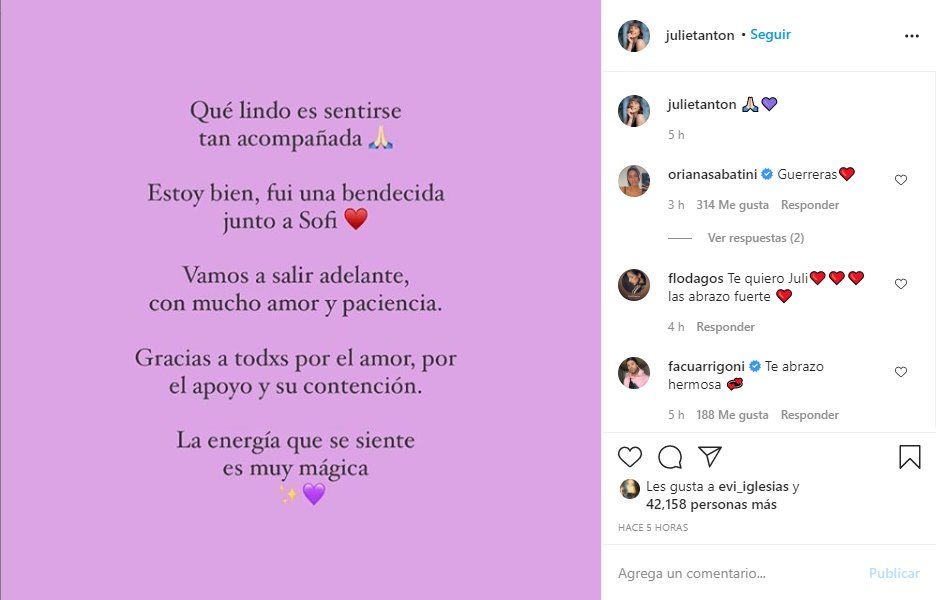Like the post with the heart icon

[630, 457]
